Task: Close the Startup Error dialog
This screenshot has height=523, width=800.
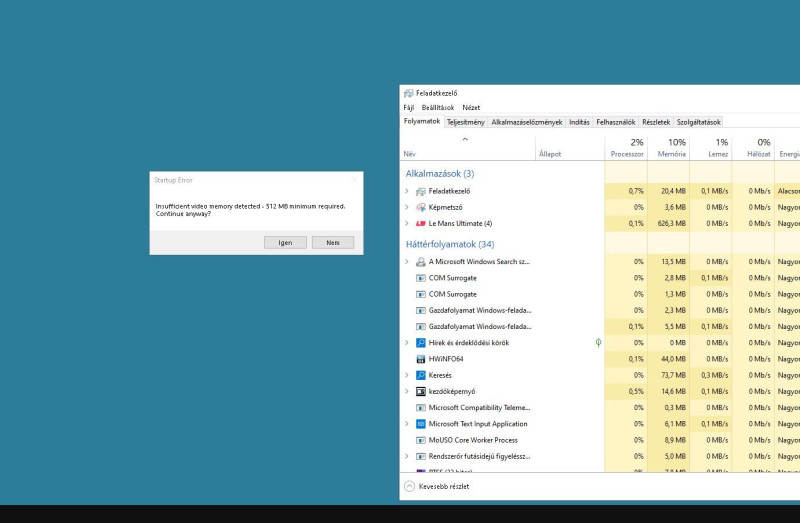Action: coord(355,180)
